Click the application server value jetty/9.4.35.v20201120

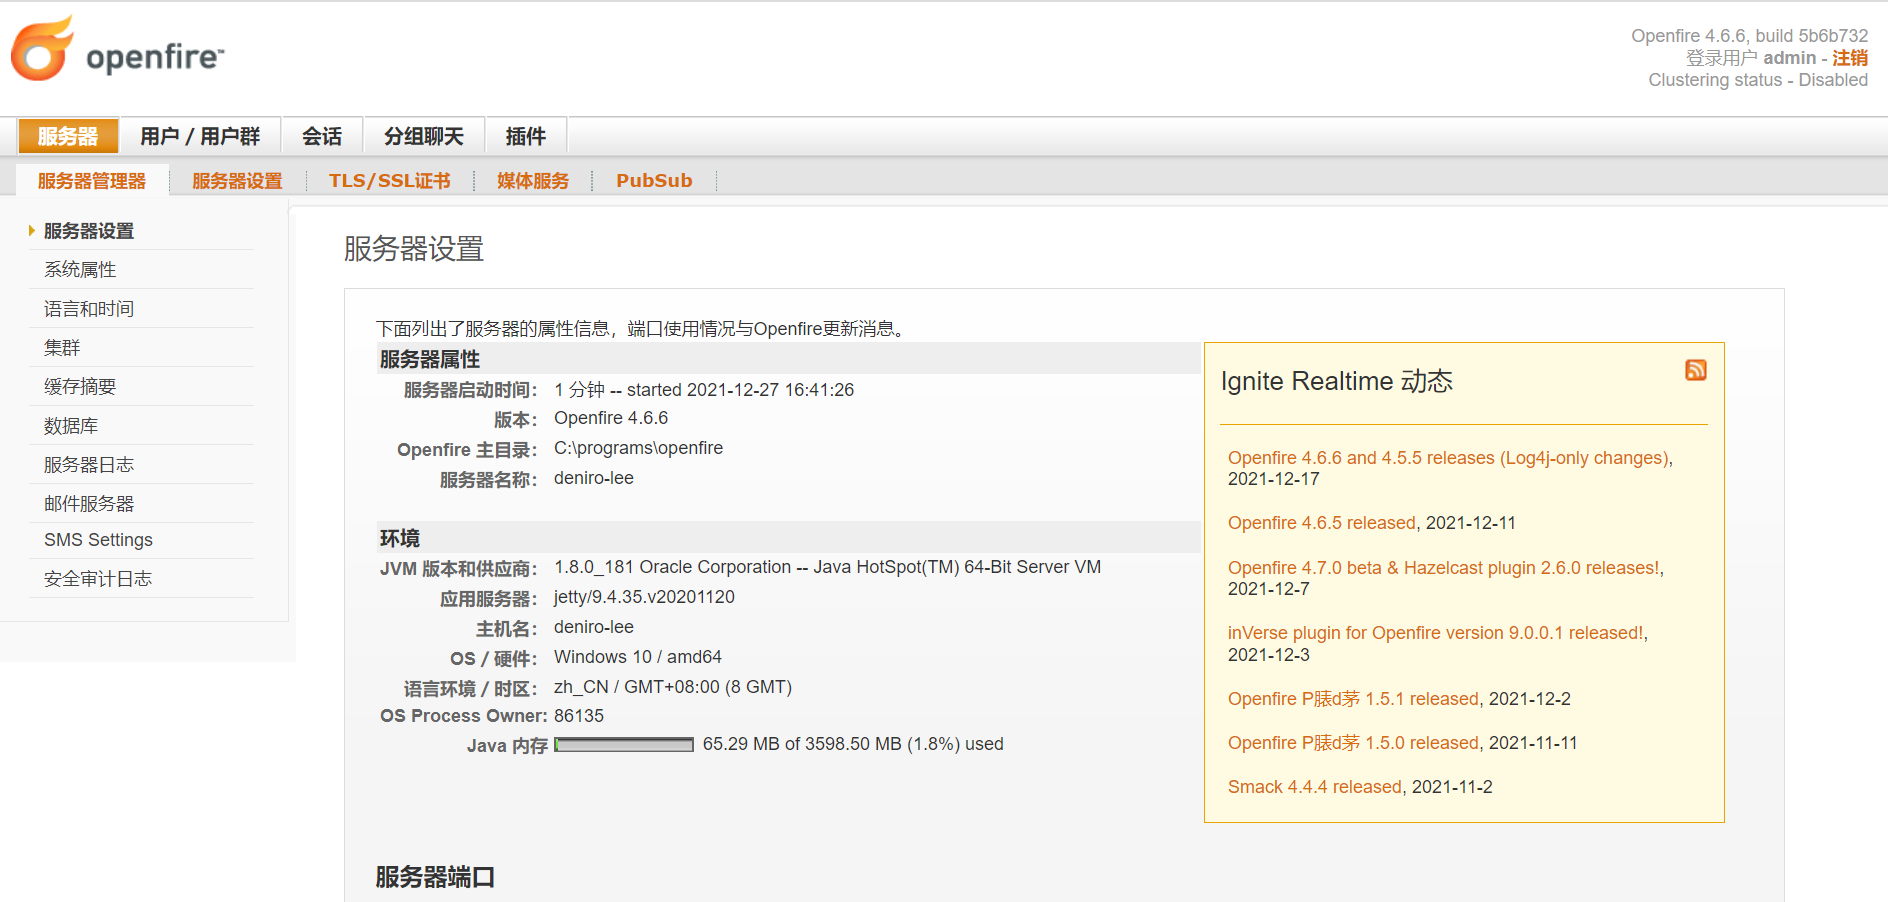(x=644, y=597)
